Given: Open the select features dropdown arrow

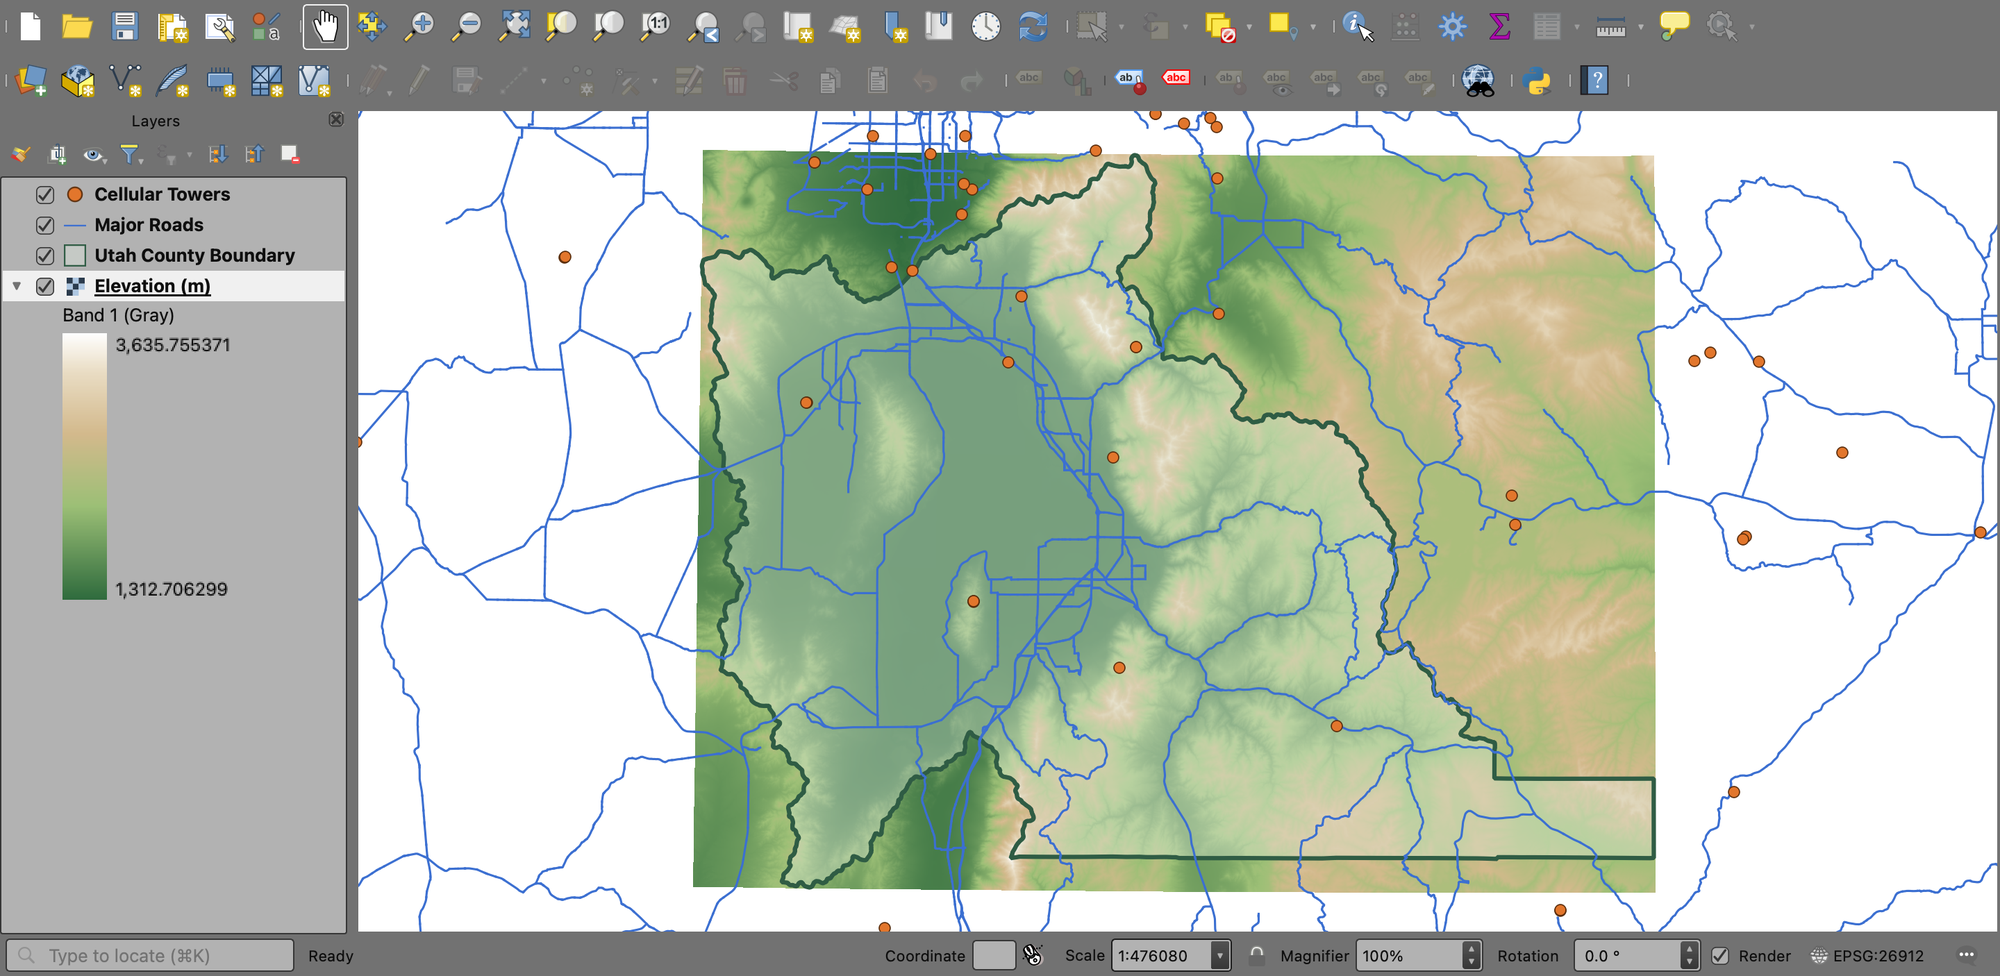Looking at the screenshot, I should tap(1120, 27).
